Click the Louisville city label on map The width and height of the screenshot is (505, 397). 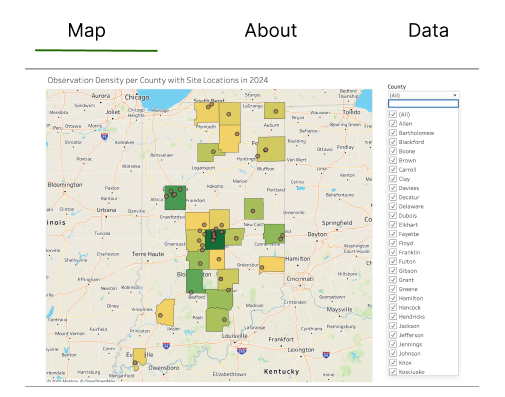pos(235,336)
